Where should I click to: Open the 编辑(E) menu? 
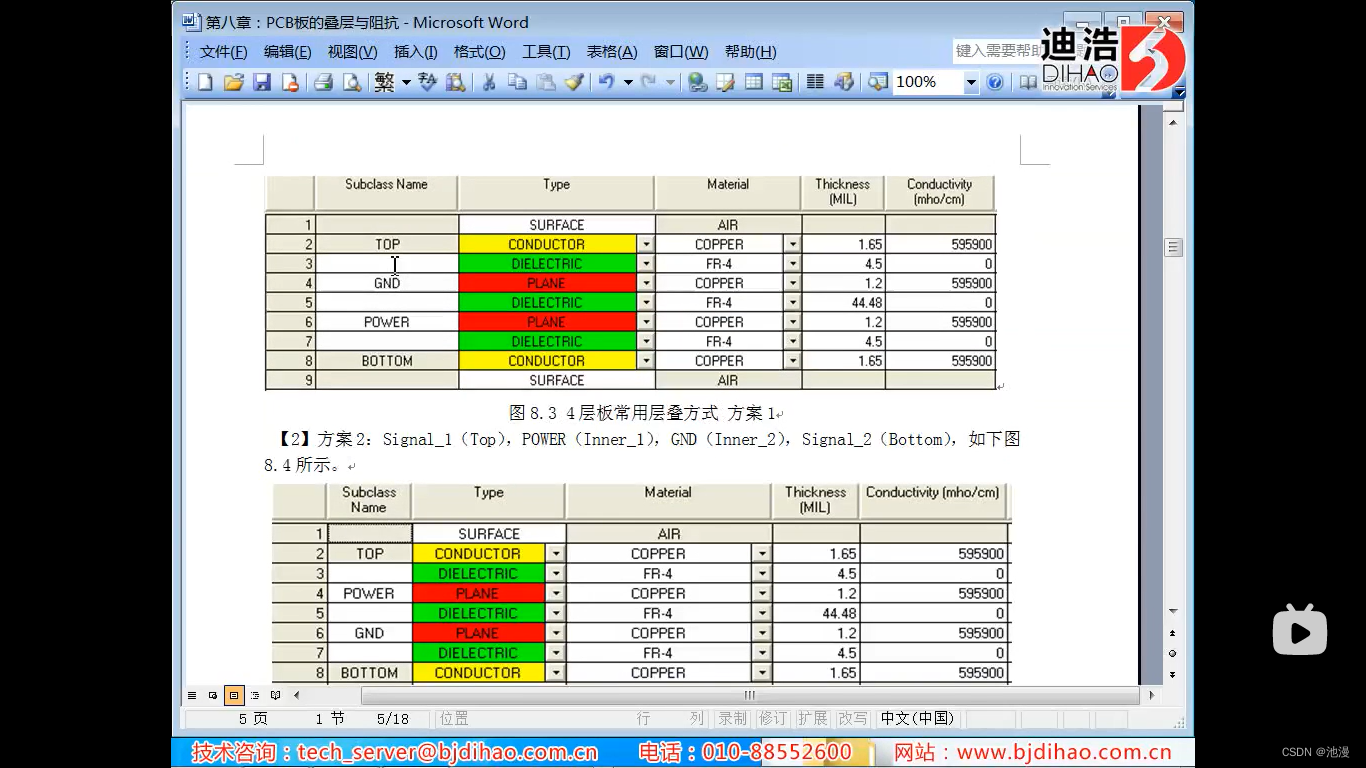point(287,52)
